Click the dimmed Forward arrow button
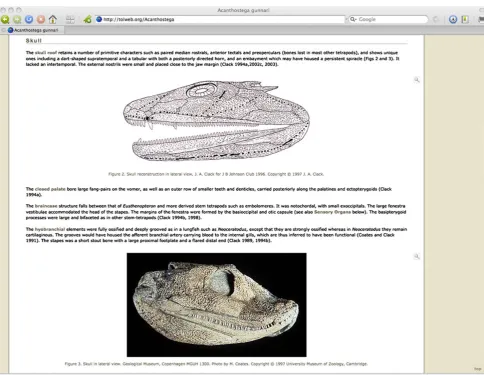This screenshot has width=484, height=375. (x=17, y=19)
